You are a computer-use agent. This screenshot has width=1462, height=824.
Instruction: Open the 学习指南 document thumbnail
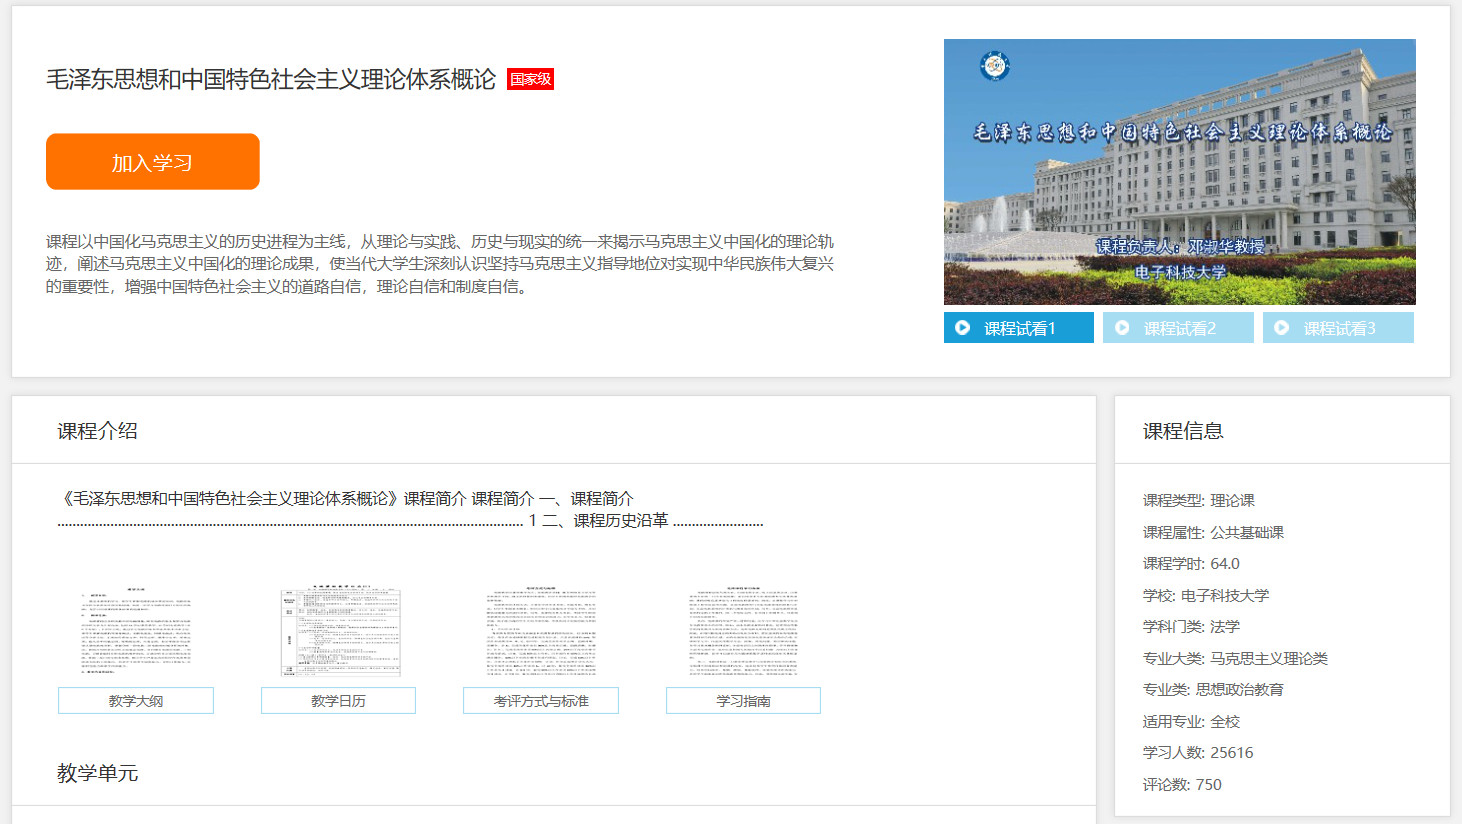743,632
